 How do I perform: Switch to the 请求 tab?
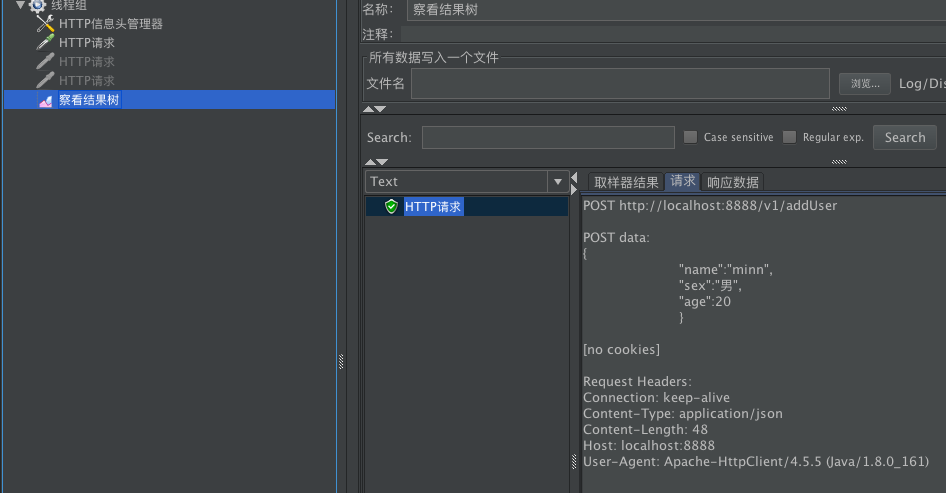[682, 181]
